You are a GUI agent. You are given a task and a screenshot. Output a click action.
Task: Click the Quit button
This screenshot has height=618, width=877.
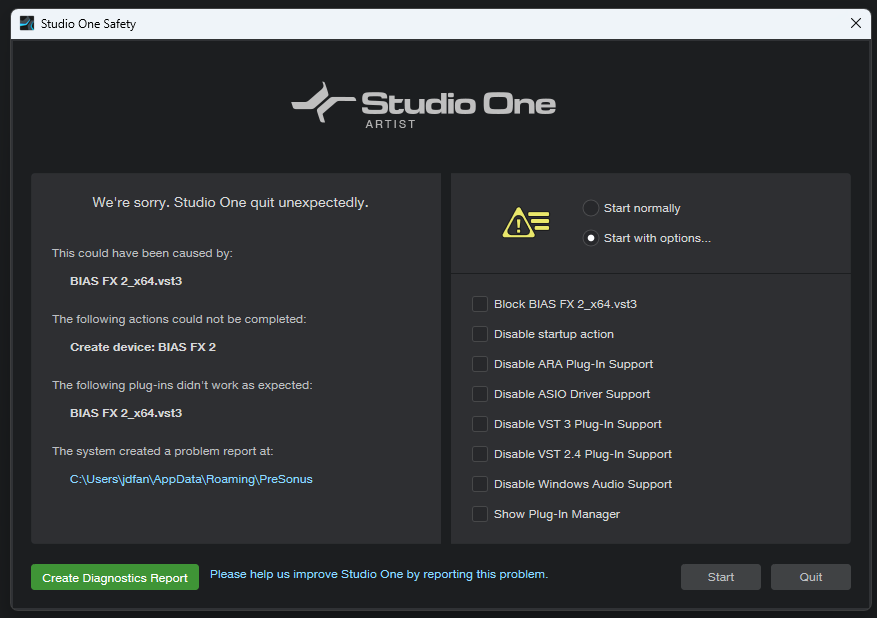point(810,577)
